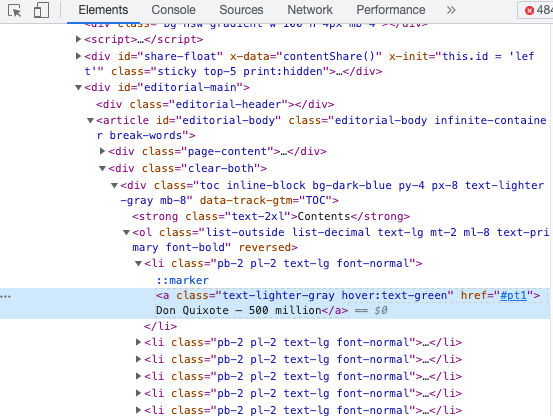Viewport: 553px width, 416px height.
Task: Toggle the device toolbar icon
Action: 41,10
